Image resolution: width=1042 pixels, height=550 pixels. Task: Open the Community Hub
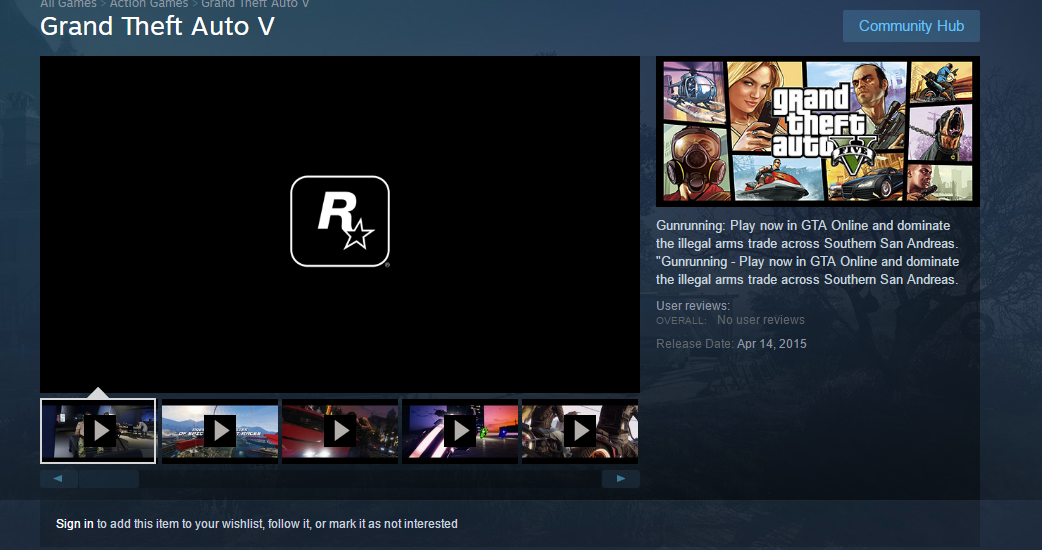[911, 26]
